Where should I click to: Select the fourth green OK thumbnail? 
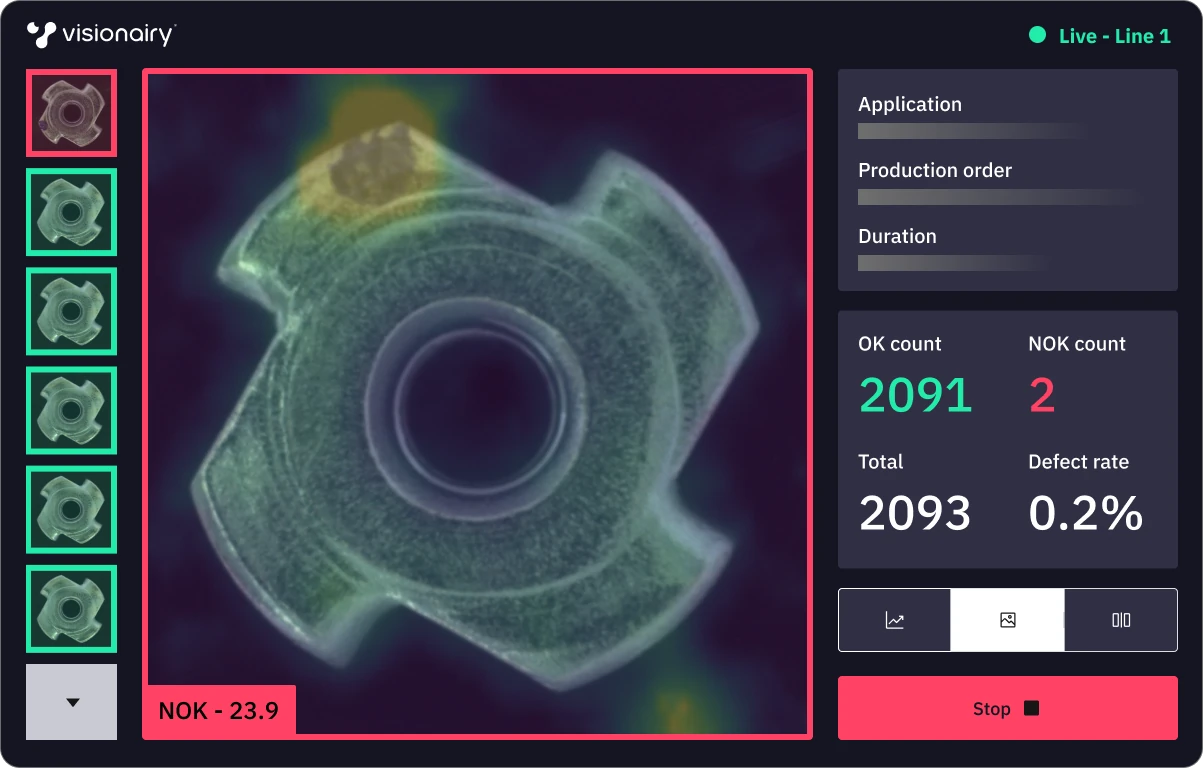point(71,510)
